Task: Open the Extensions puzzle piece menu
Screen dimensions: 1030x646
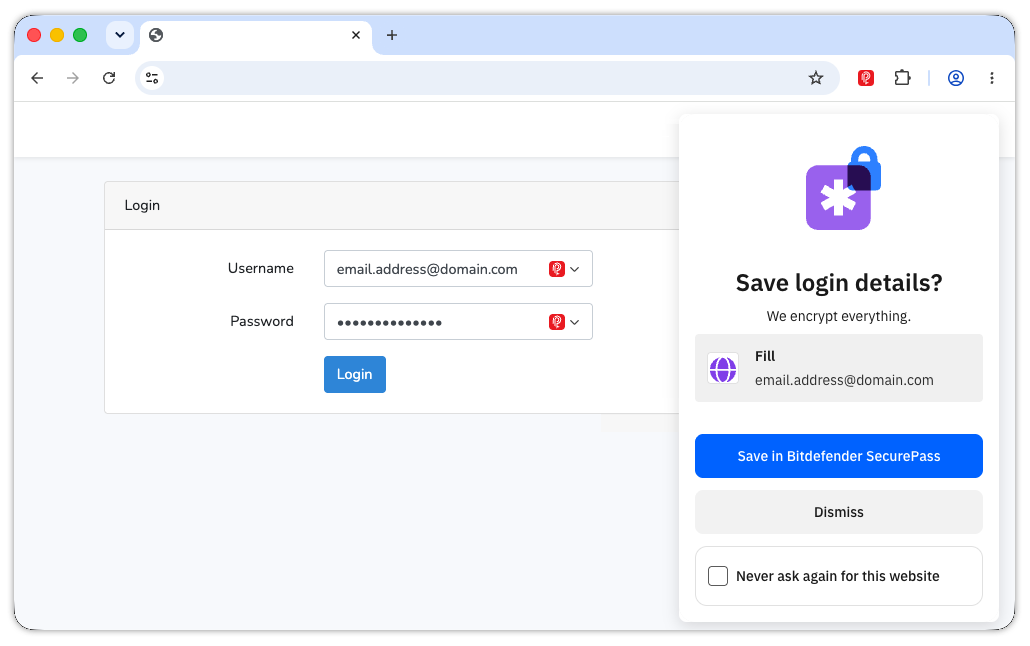Action: click(x=903, y=78)
